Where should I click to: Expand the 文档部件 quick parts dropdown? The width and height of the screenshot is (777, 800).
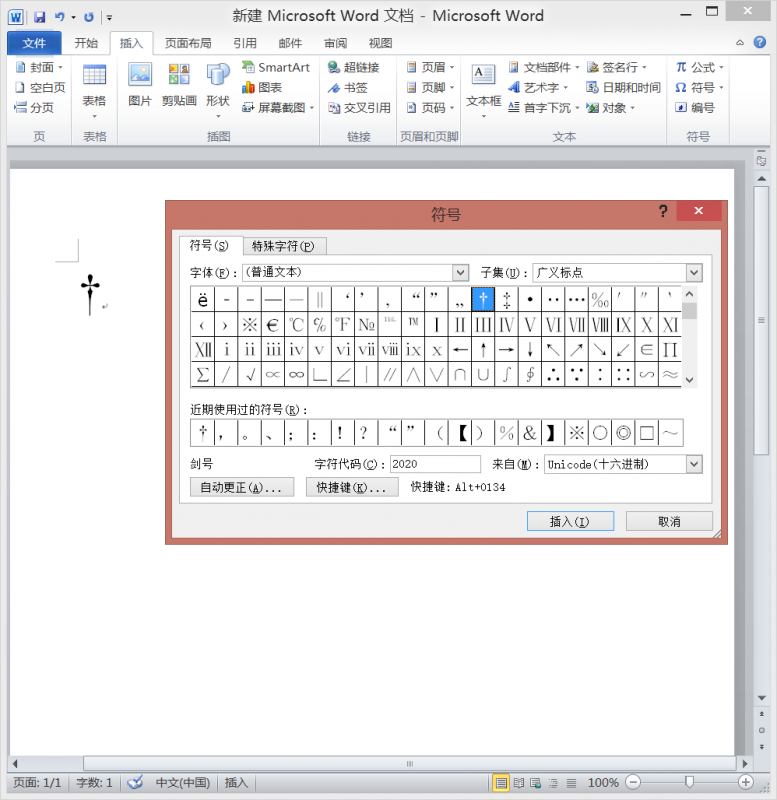pyautogui.click(x=577, y=67)
